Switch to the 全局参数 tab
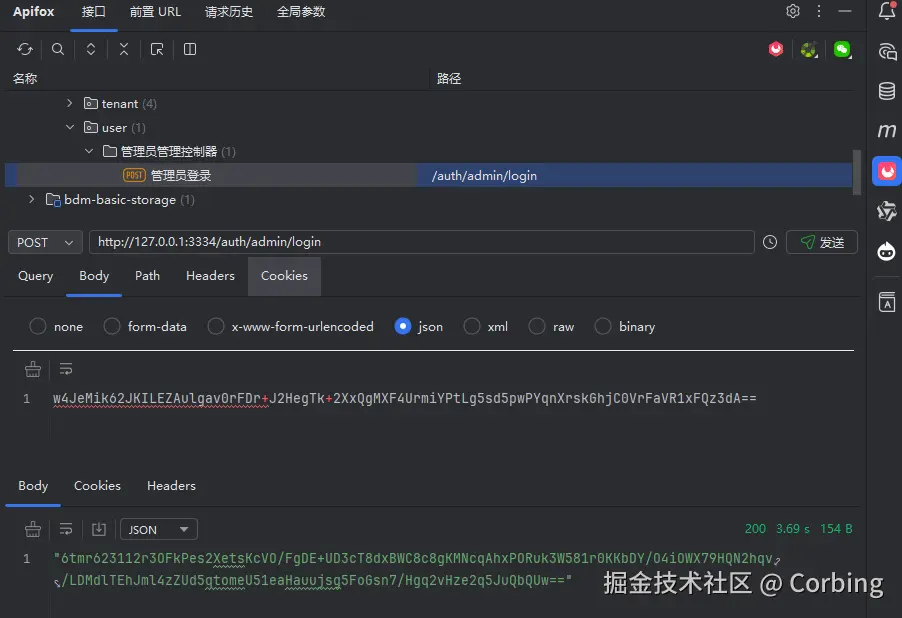 click(301, 12)
